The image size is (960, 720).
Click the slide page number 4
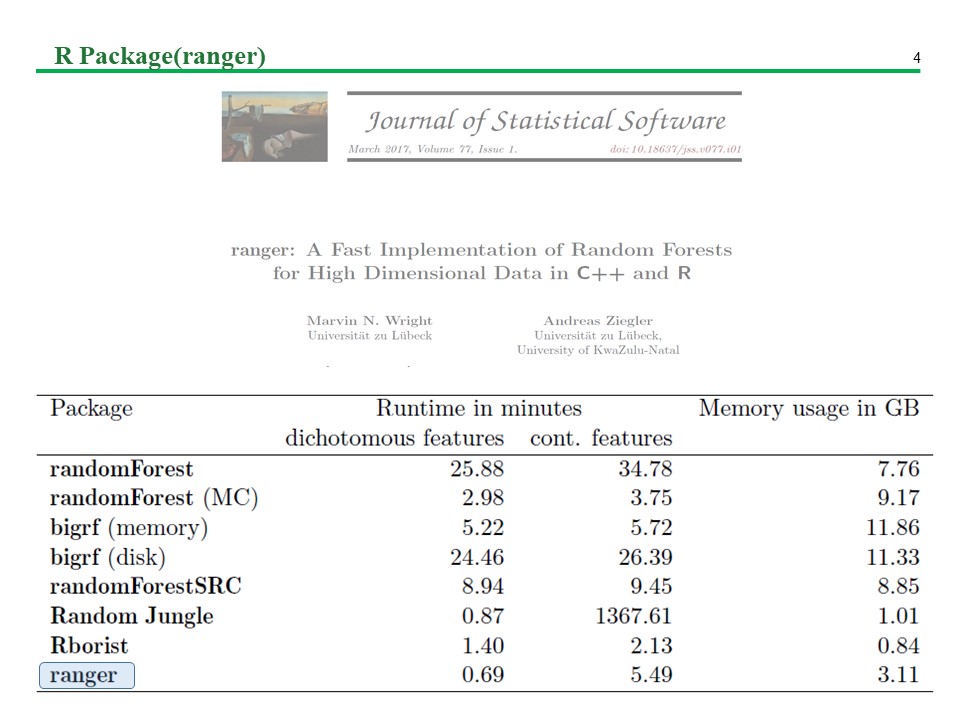click(917, 58)
